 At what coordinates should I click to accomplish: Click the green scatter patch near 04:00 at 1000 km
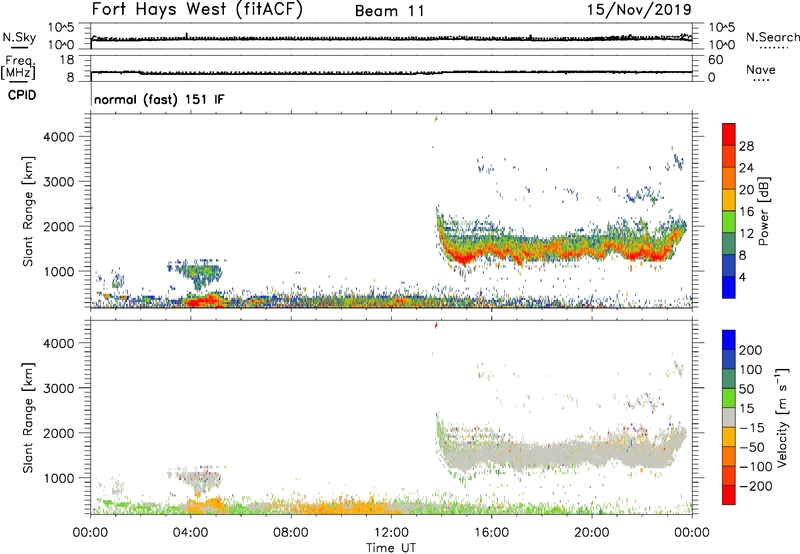202,273
